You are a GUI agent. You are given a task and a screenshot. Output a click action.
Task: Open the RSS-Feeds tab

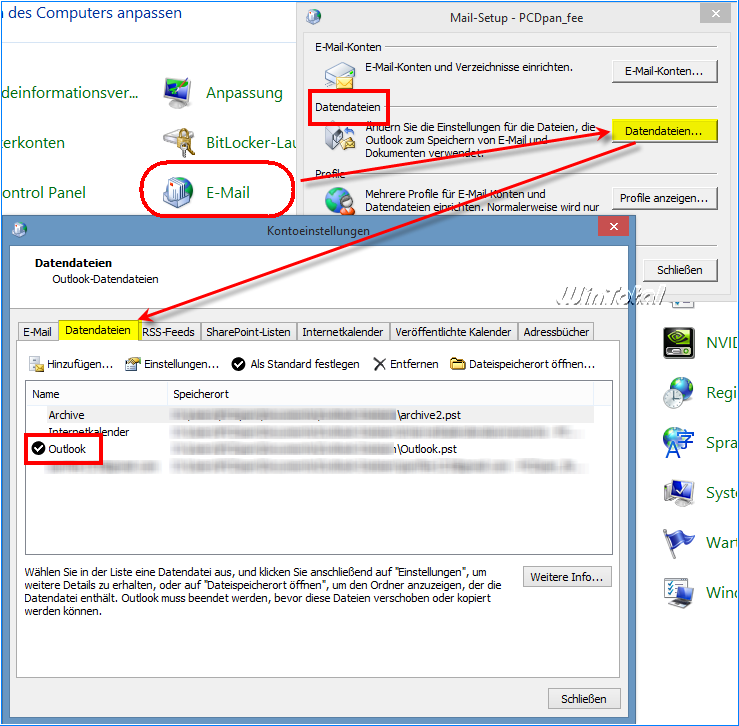[168, 332]
